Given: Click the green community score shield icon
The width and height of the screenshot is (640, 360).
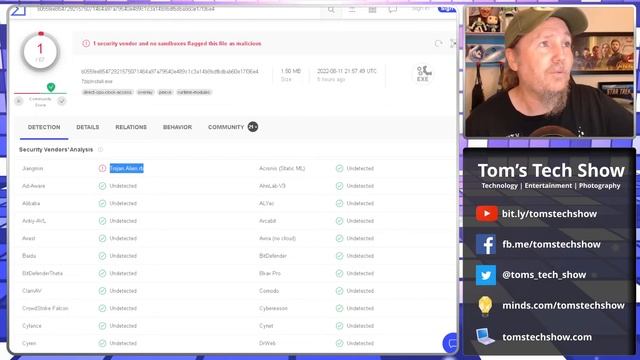Looking at the screenshot, I should point(51,87).
